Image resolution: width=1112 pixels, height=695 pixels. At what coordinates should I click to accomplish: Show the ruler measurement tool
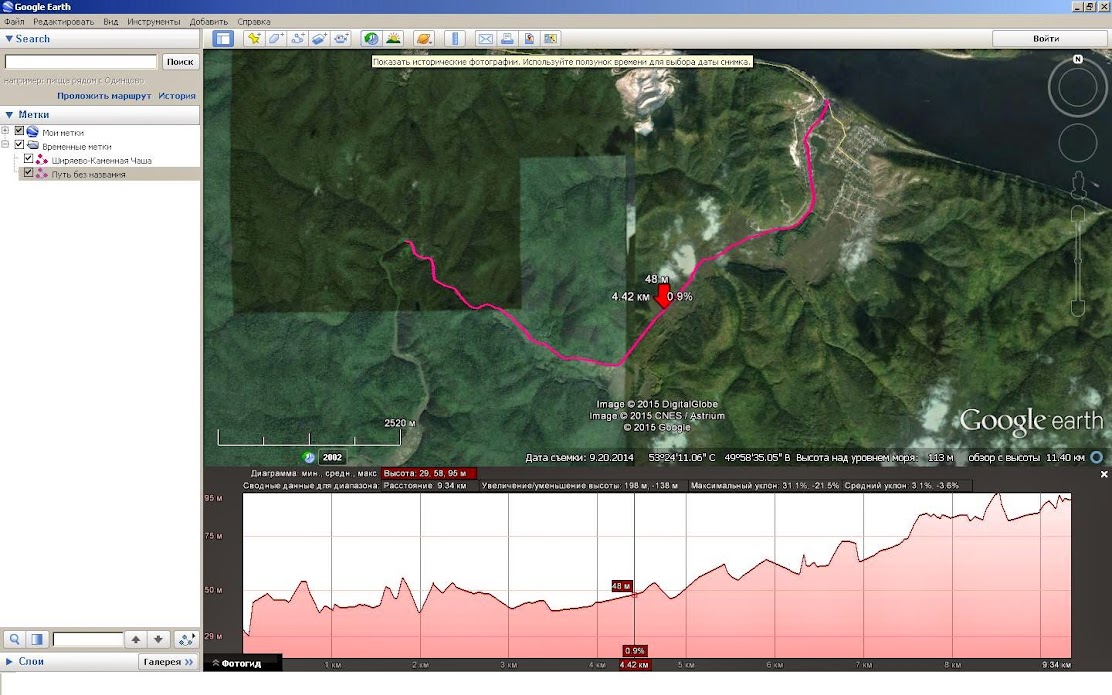tap(455, 39)
